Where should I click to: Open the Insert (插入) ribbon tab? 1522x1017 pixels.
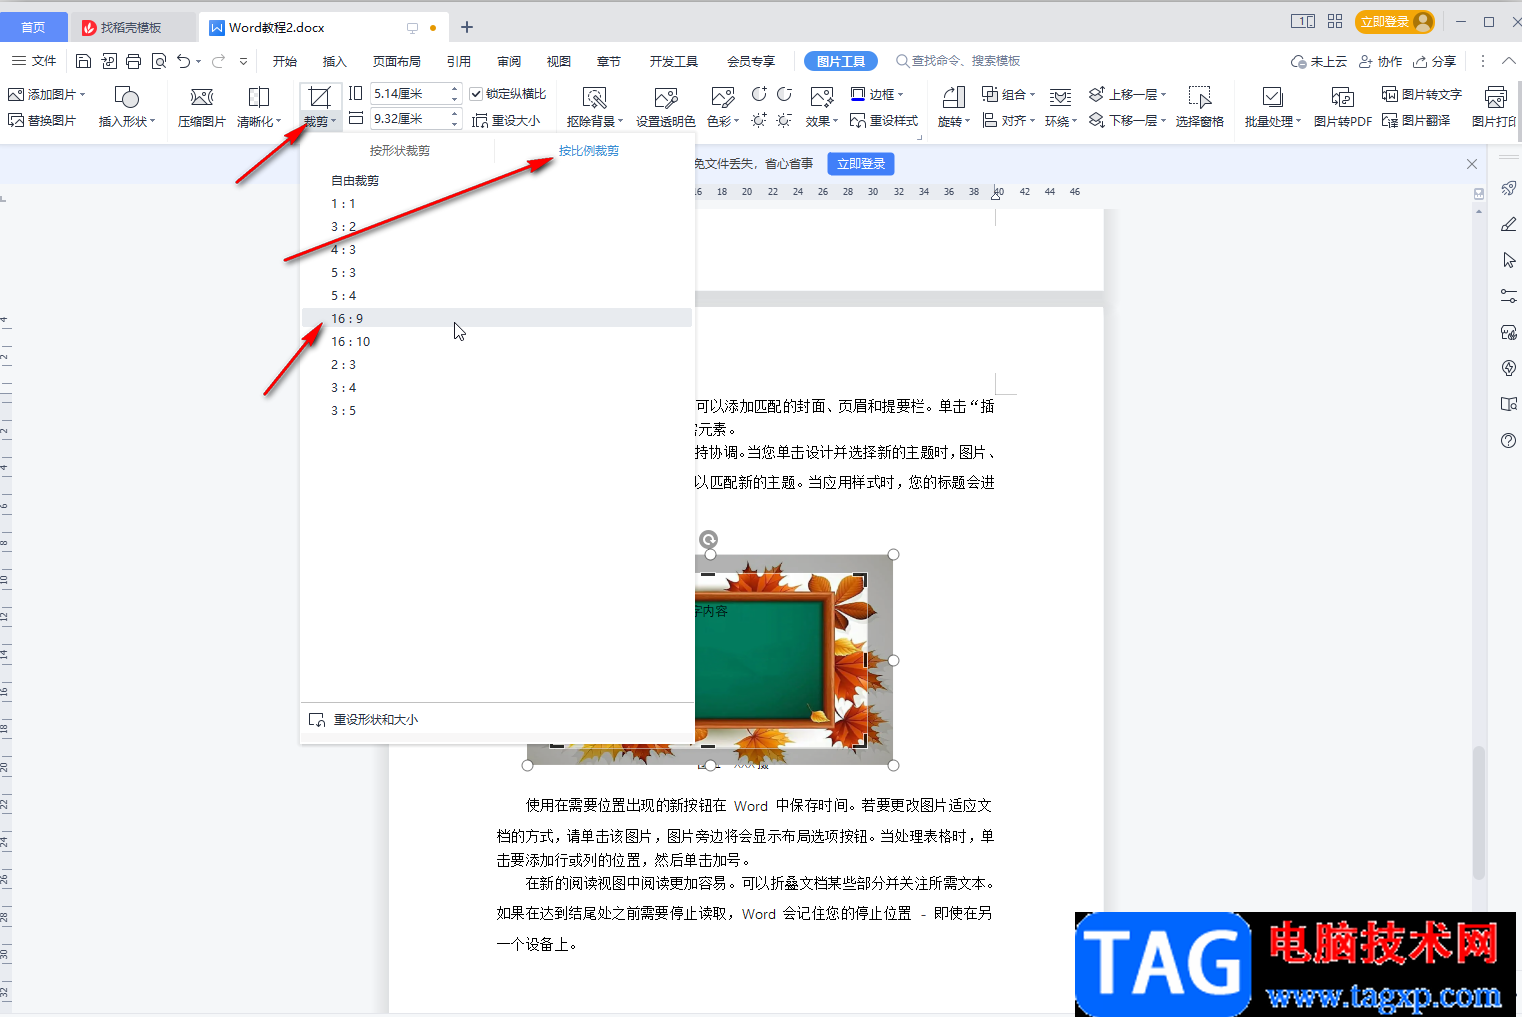point(335,61)
